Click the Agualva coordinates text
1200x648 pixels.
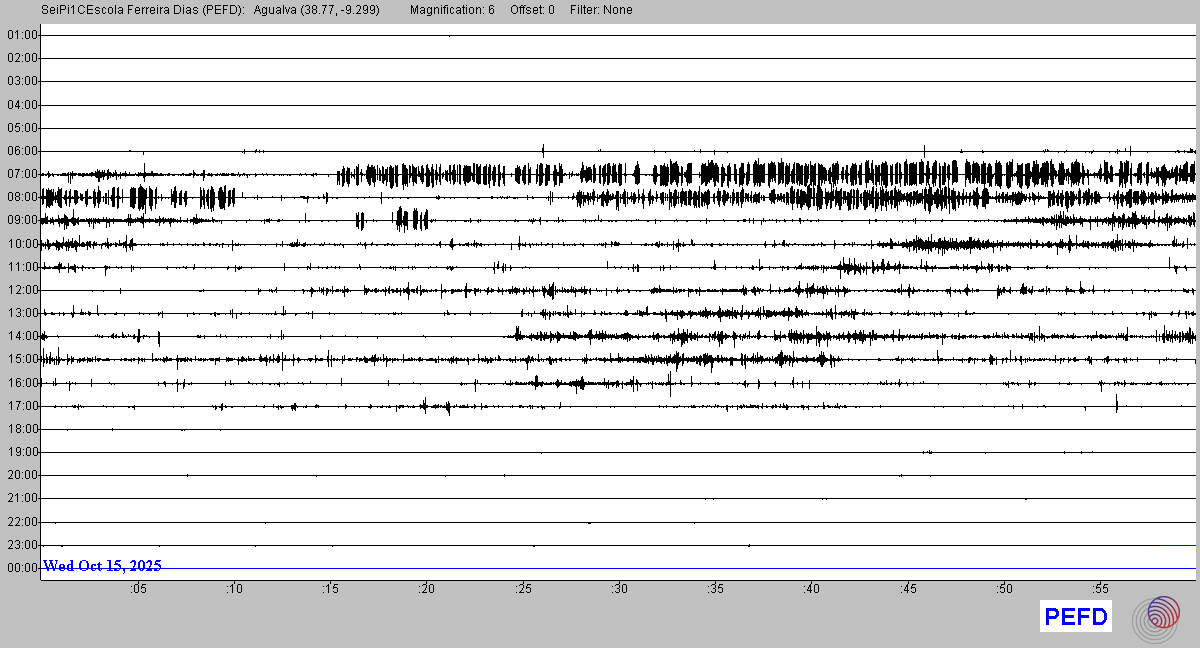pyautogui.click(x=316, y=10)
